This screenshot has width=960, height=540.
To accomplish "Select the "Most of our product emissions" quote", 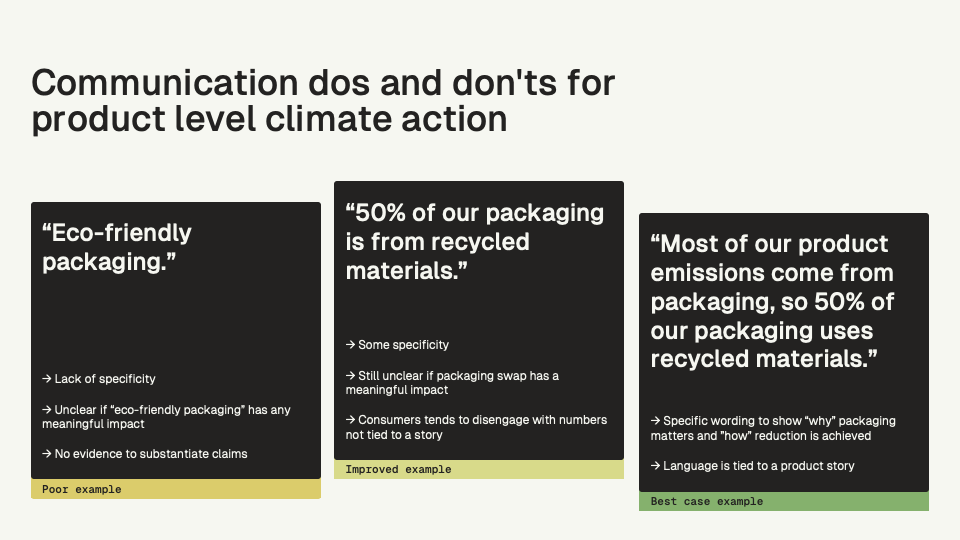I will tap(772, 301).
